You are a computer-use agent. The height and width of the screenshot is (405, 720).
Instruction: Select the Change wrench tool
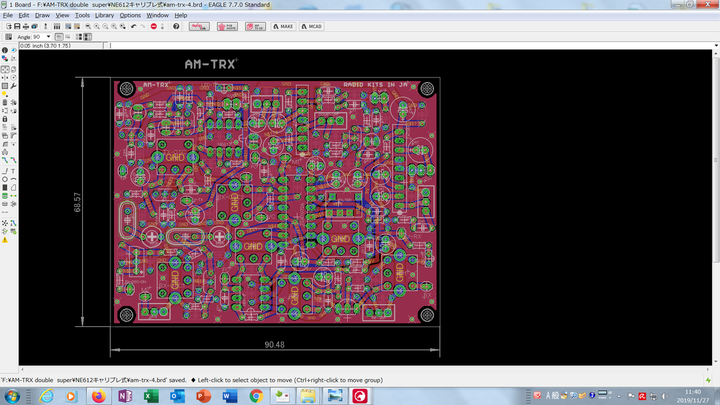[13, 88]
